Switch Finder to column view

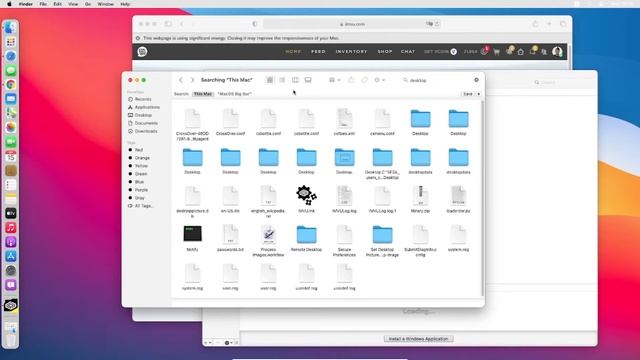(295, 80)
